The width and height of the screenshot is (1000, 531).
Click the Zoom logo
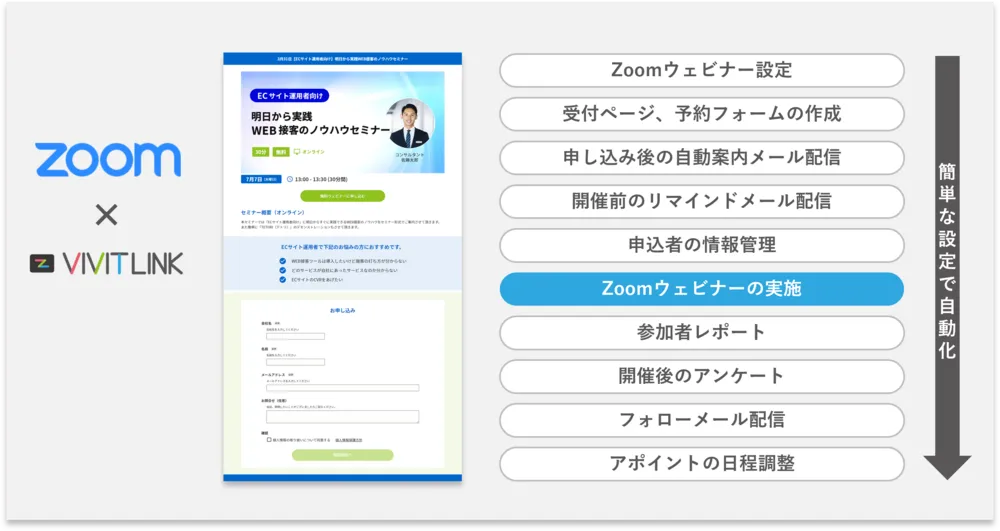coord(108,160)
